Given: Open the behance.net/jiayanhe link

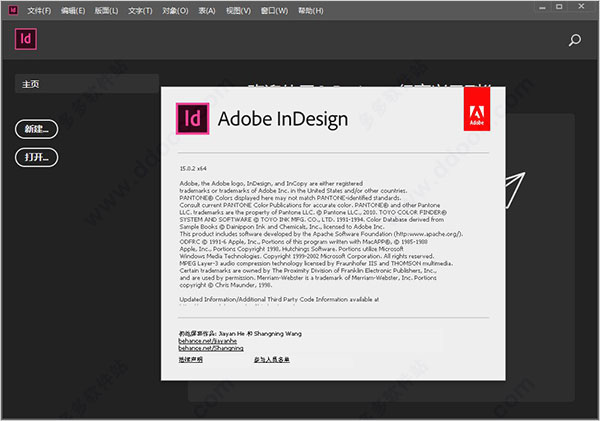Looking at the screenshot, I should pos(207,341).
